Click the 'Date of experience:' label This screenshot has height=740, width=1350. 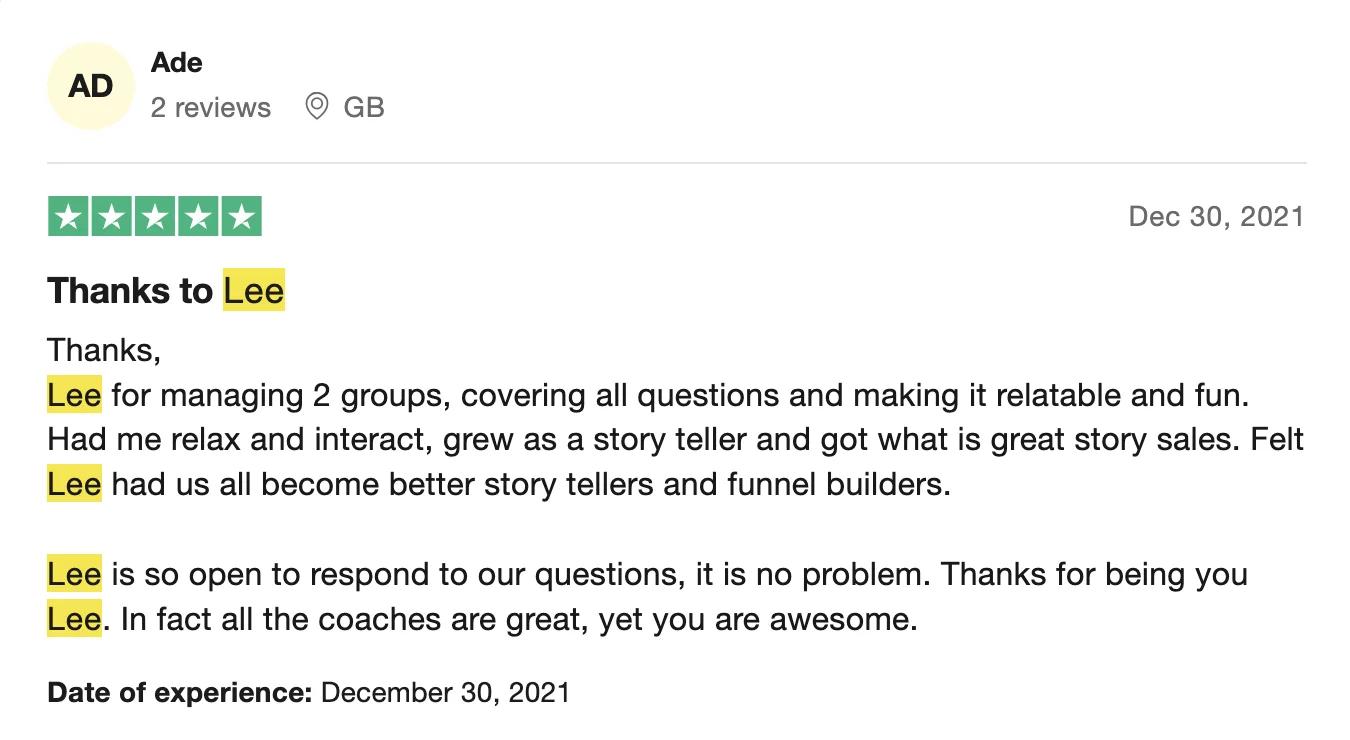coord(180,692)
